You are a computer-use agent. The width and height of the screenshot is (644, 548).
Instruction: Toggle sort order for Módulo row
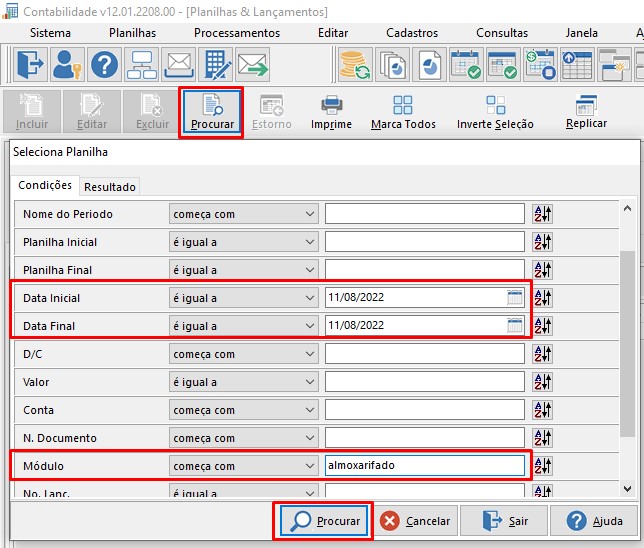(543, 465)
